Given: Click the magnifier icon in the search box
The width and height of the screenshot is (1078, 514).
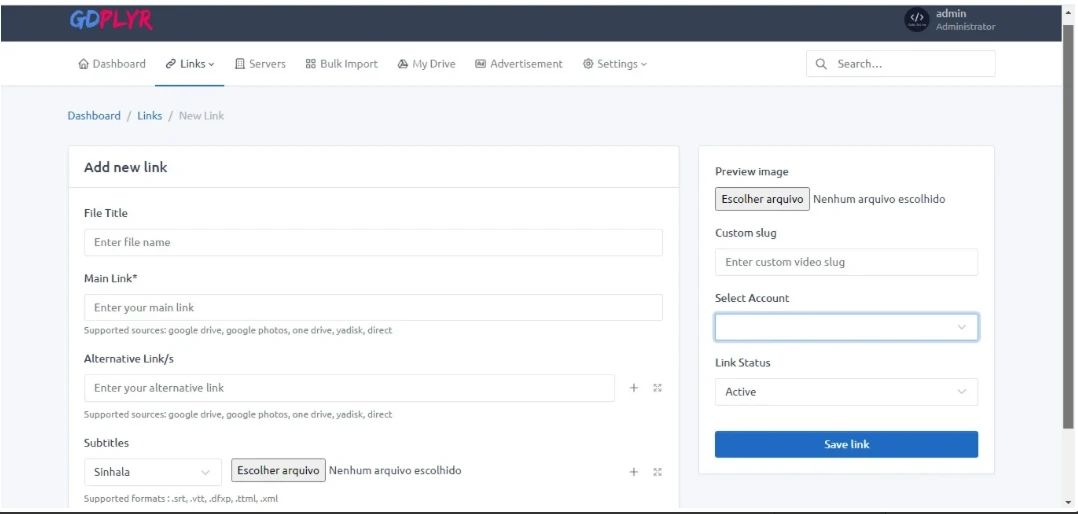Looking at the screenshot, I should click(822, 64).
